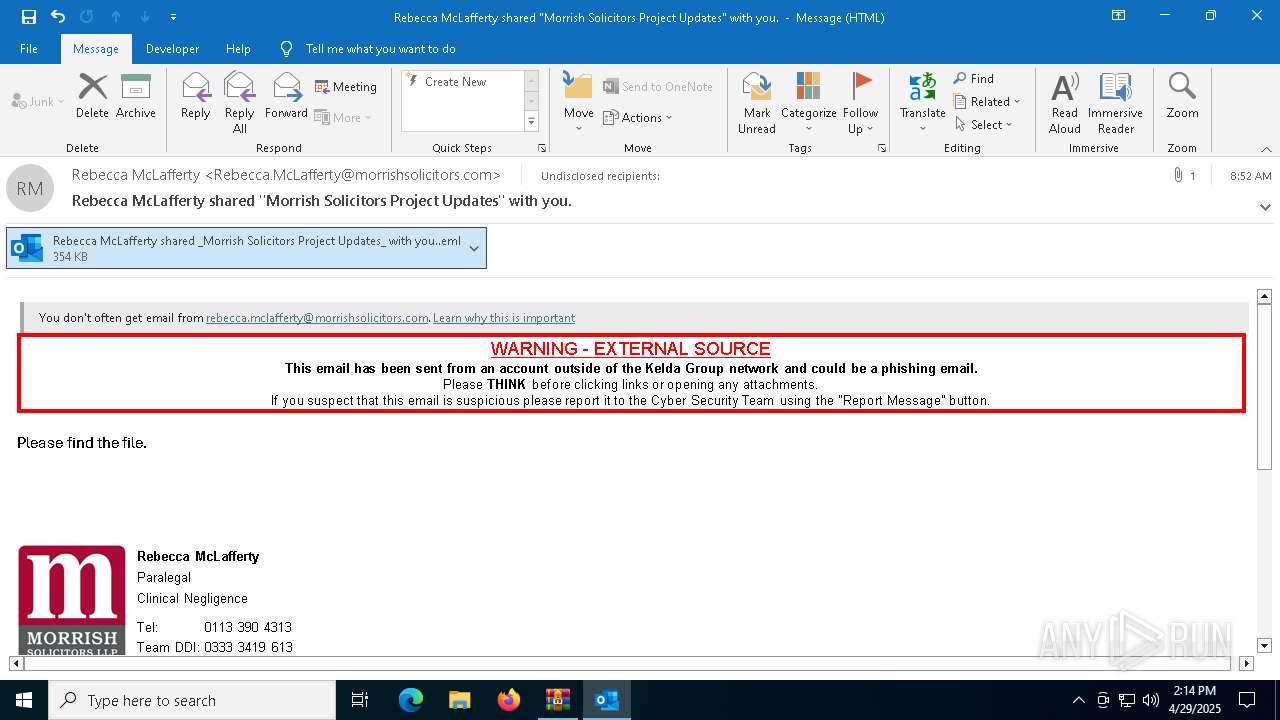
Task: Collapse the ribbon
Action: [1266, 149]
